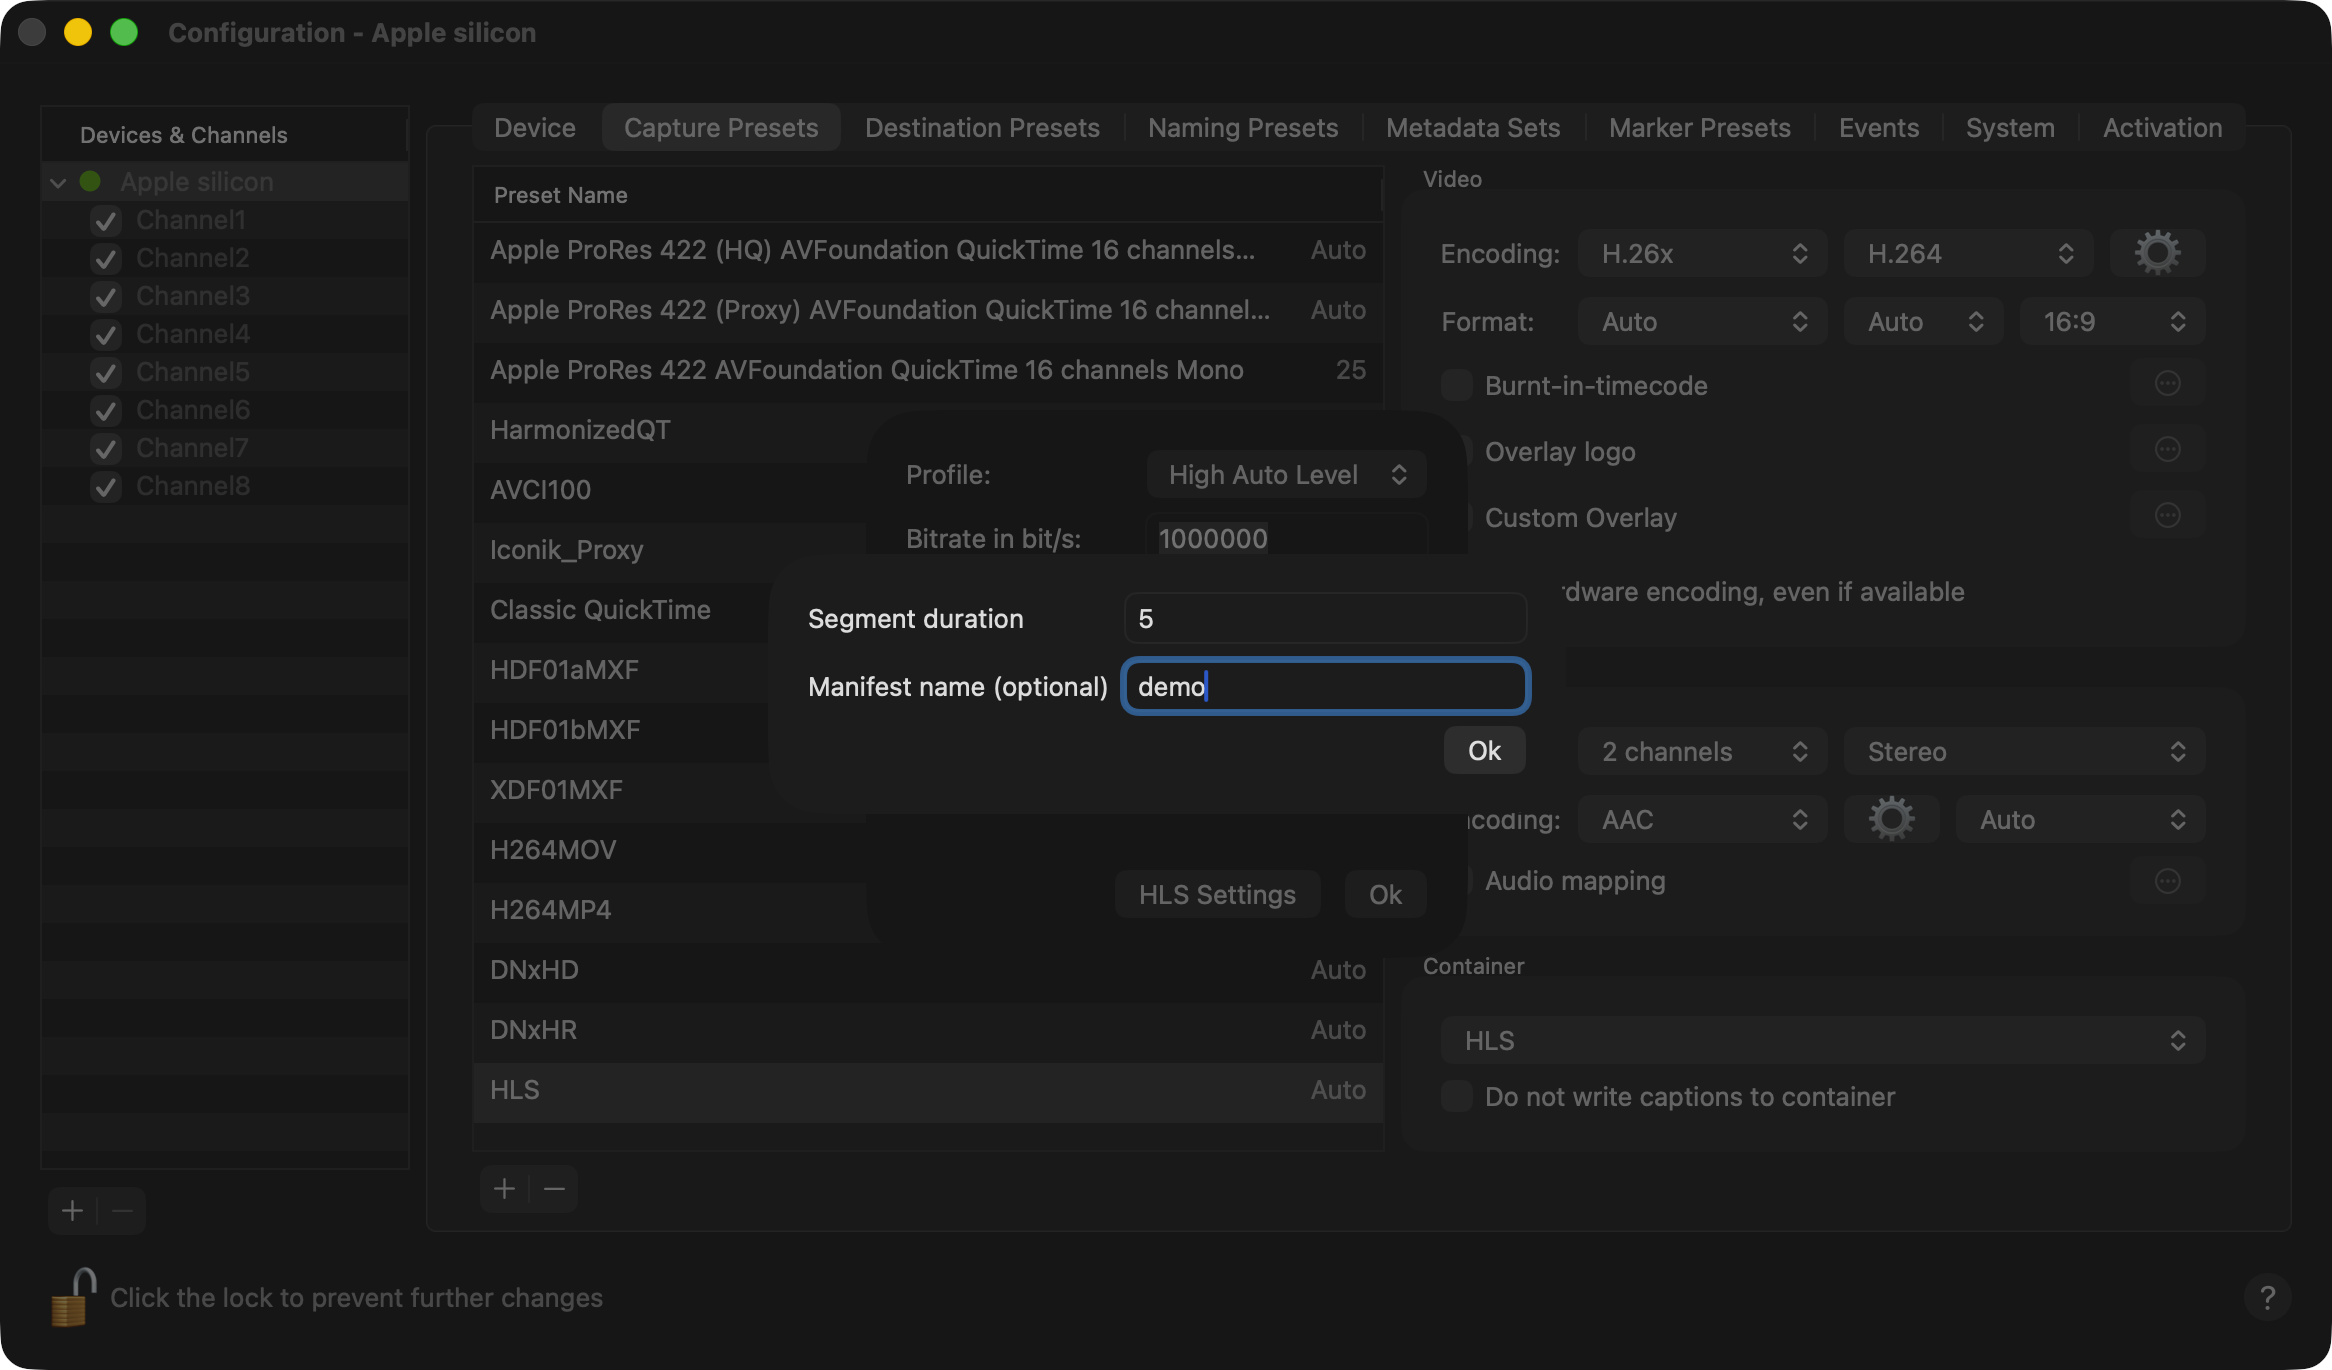Select the DNxHR preset row
The height and width of the screenshot is (1370, 2332).
(928, 1030)
